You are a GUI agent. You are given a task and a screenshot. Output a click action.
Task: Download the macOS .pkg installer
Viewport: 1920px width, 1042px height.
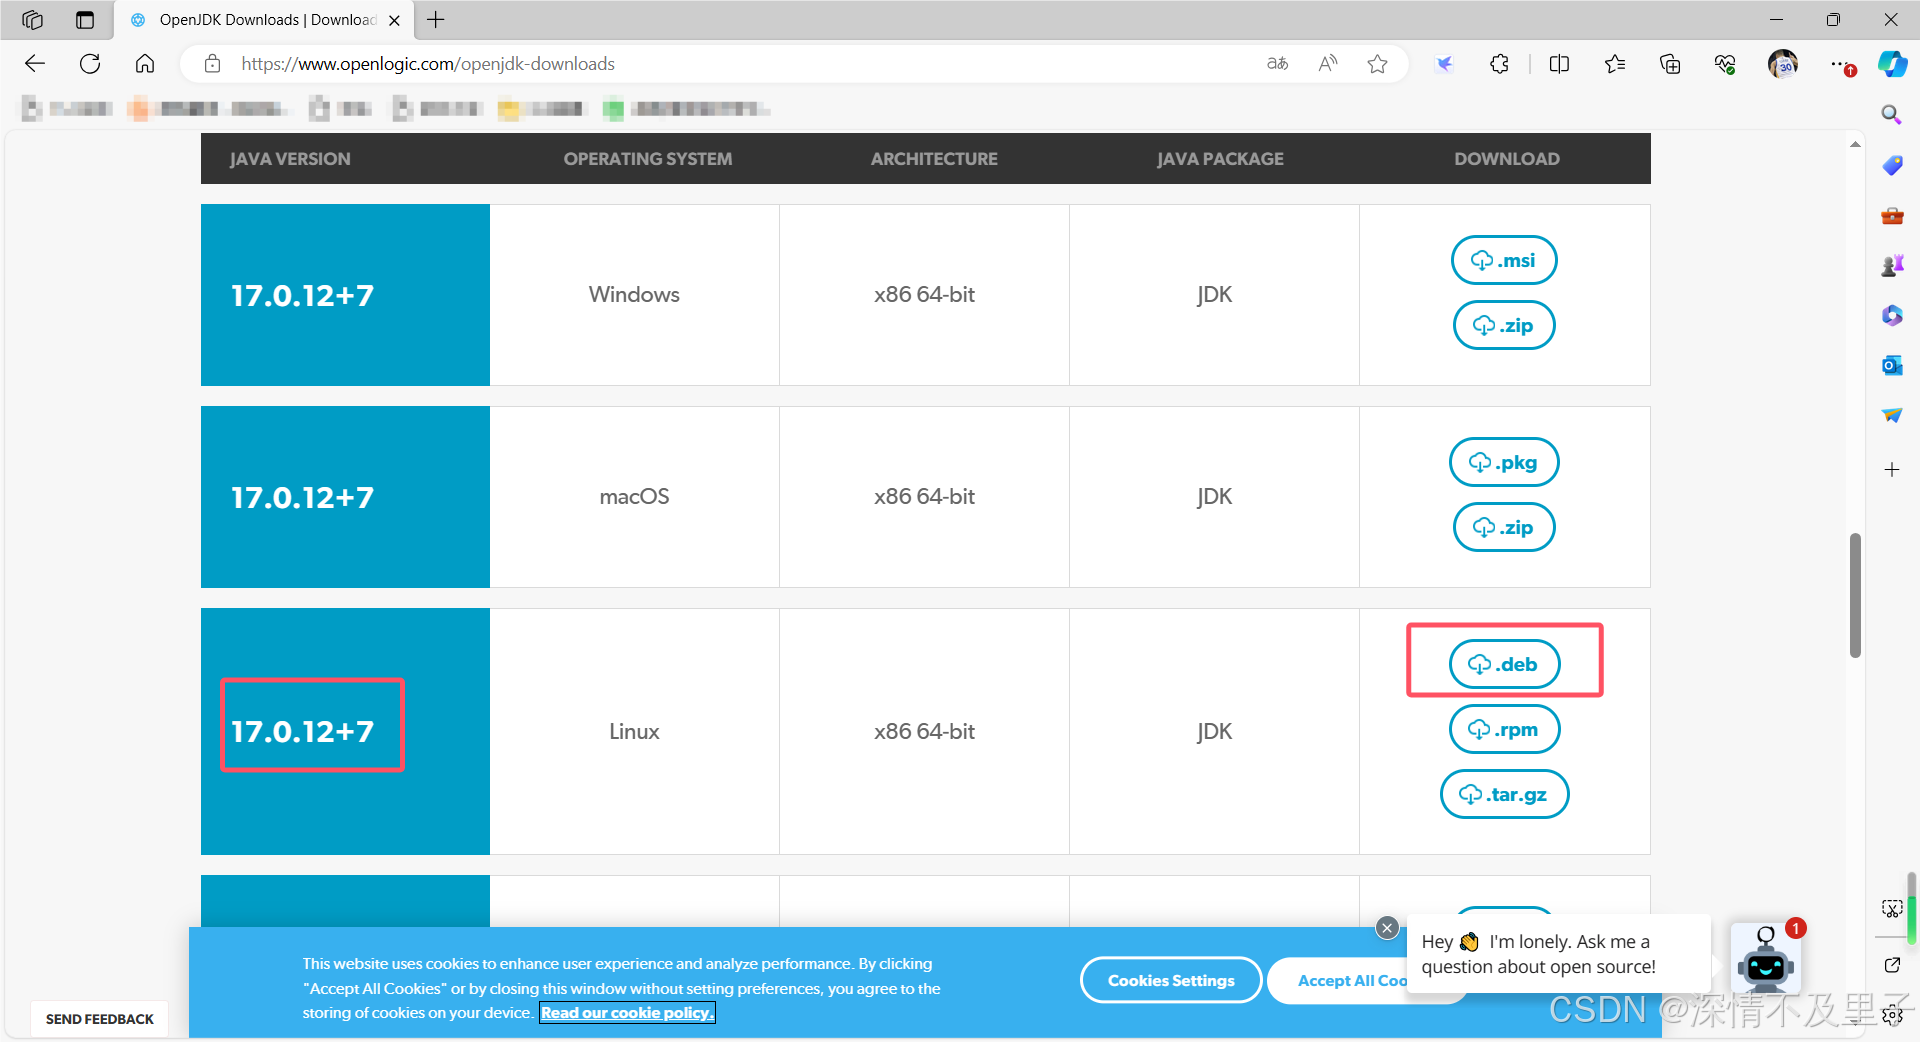point(1504,462)
